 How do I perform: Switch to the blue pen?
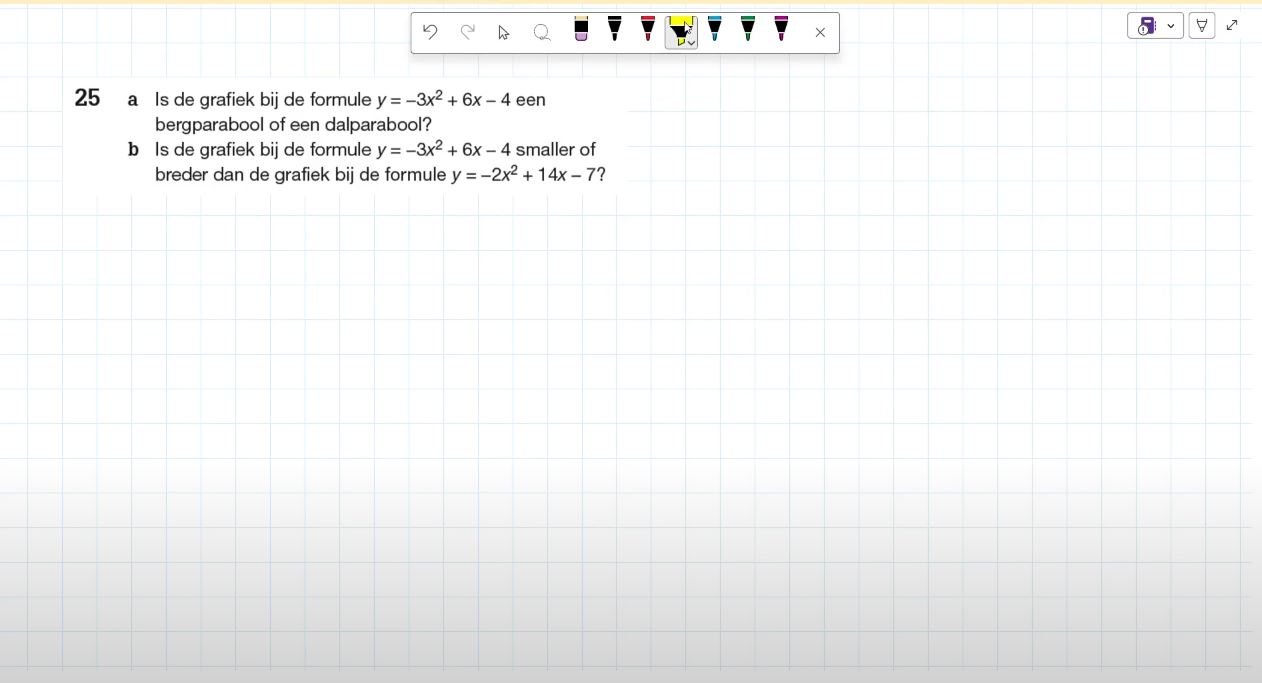coord(714,30)
